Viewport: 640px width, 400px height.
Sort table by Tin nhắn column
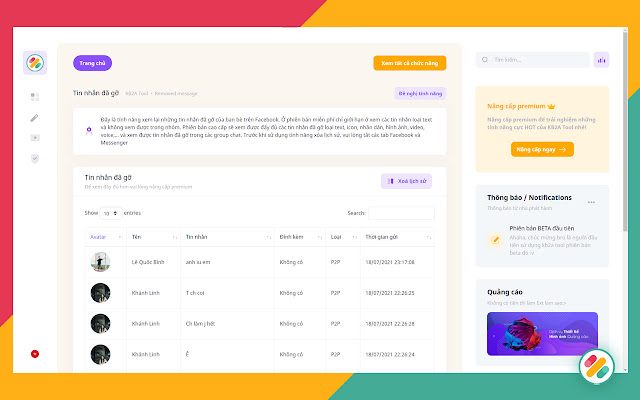pos(227,237)
